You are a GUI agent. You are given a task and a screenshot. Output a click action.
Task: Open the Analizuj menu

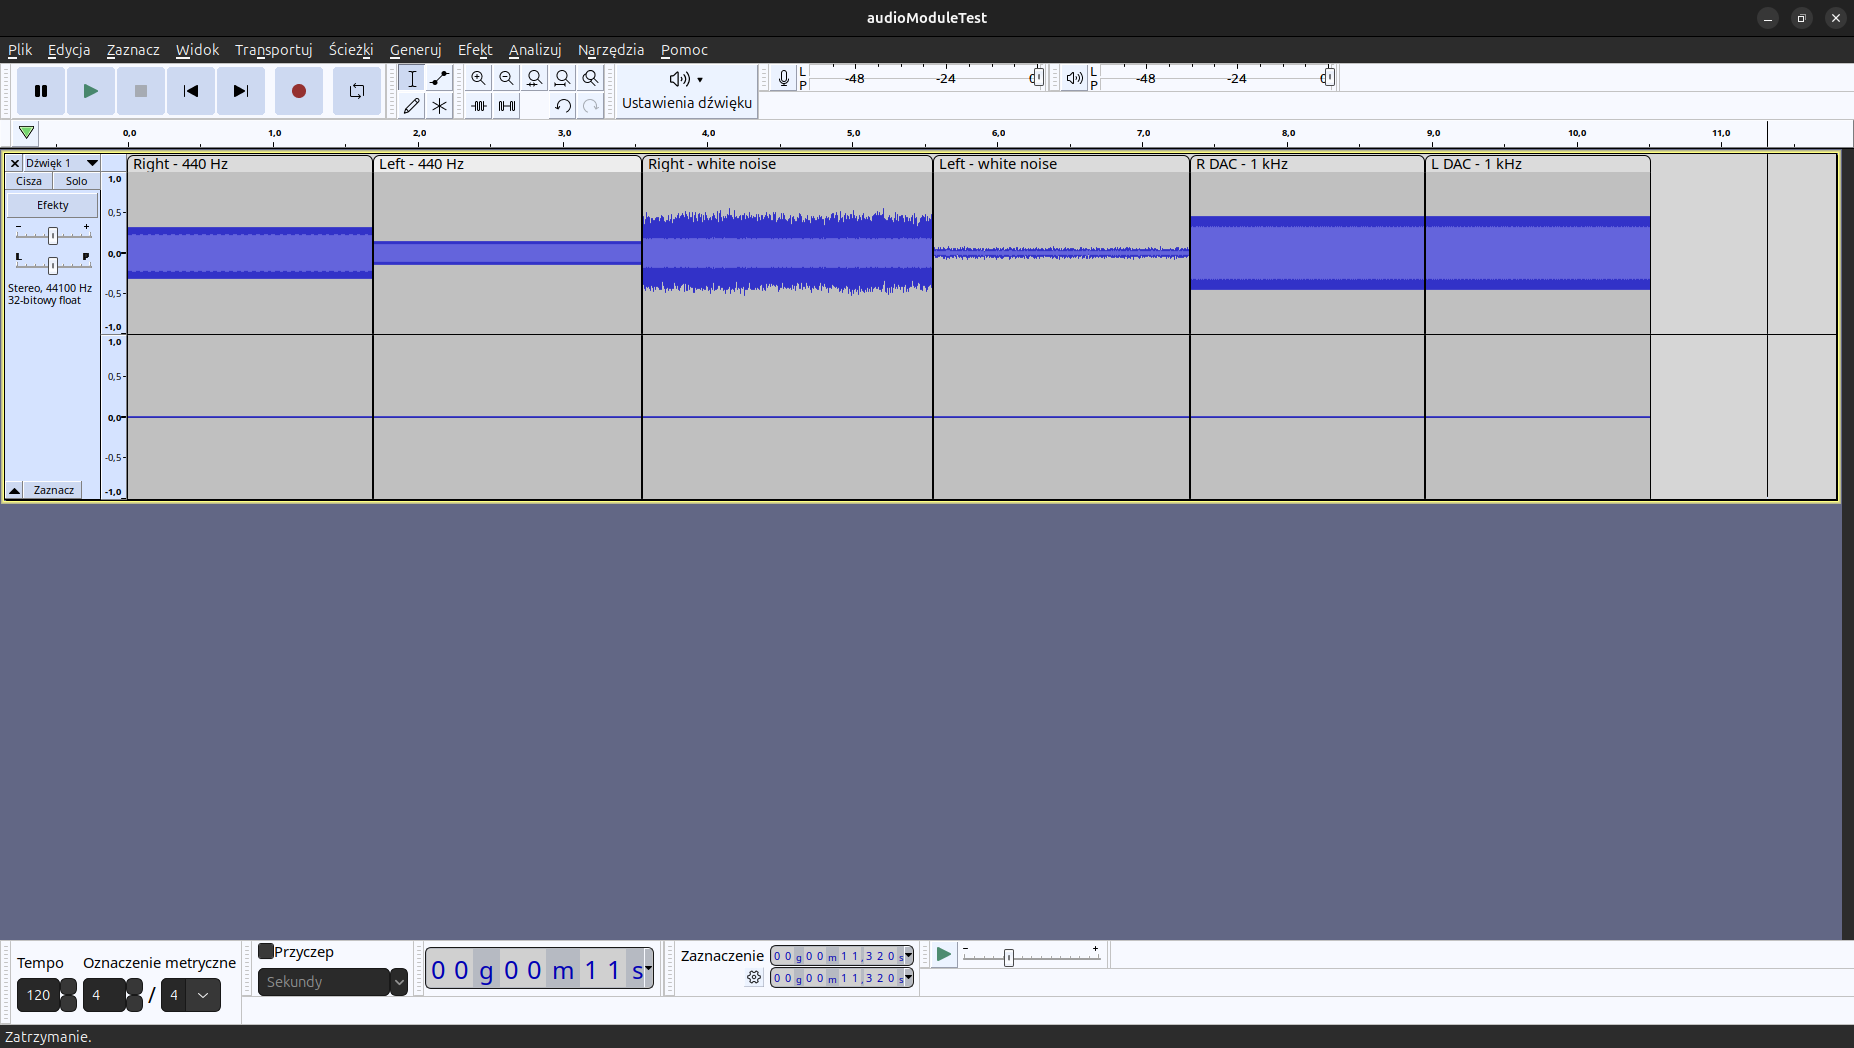click(534, 50)
